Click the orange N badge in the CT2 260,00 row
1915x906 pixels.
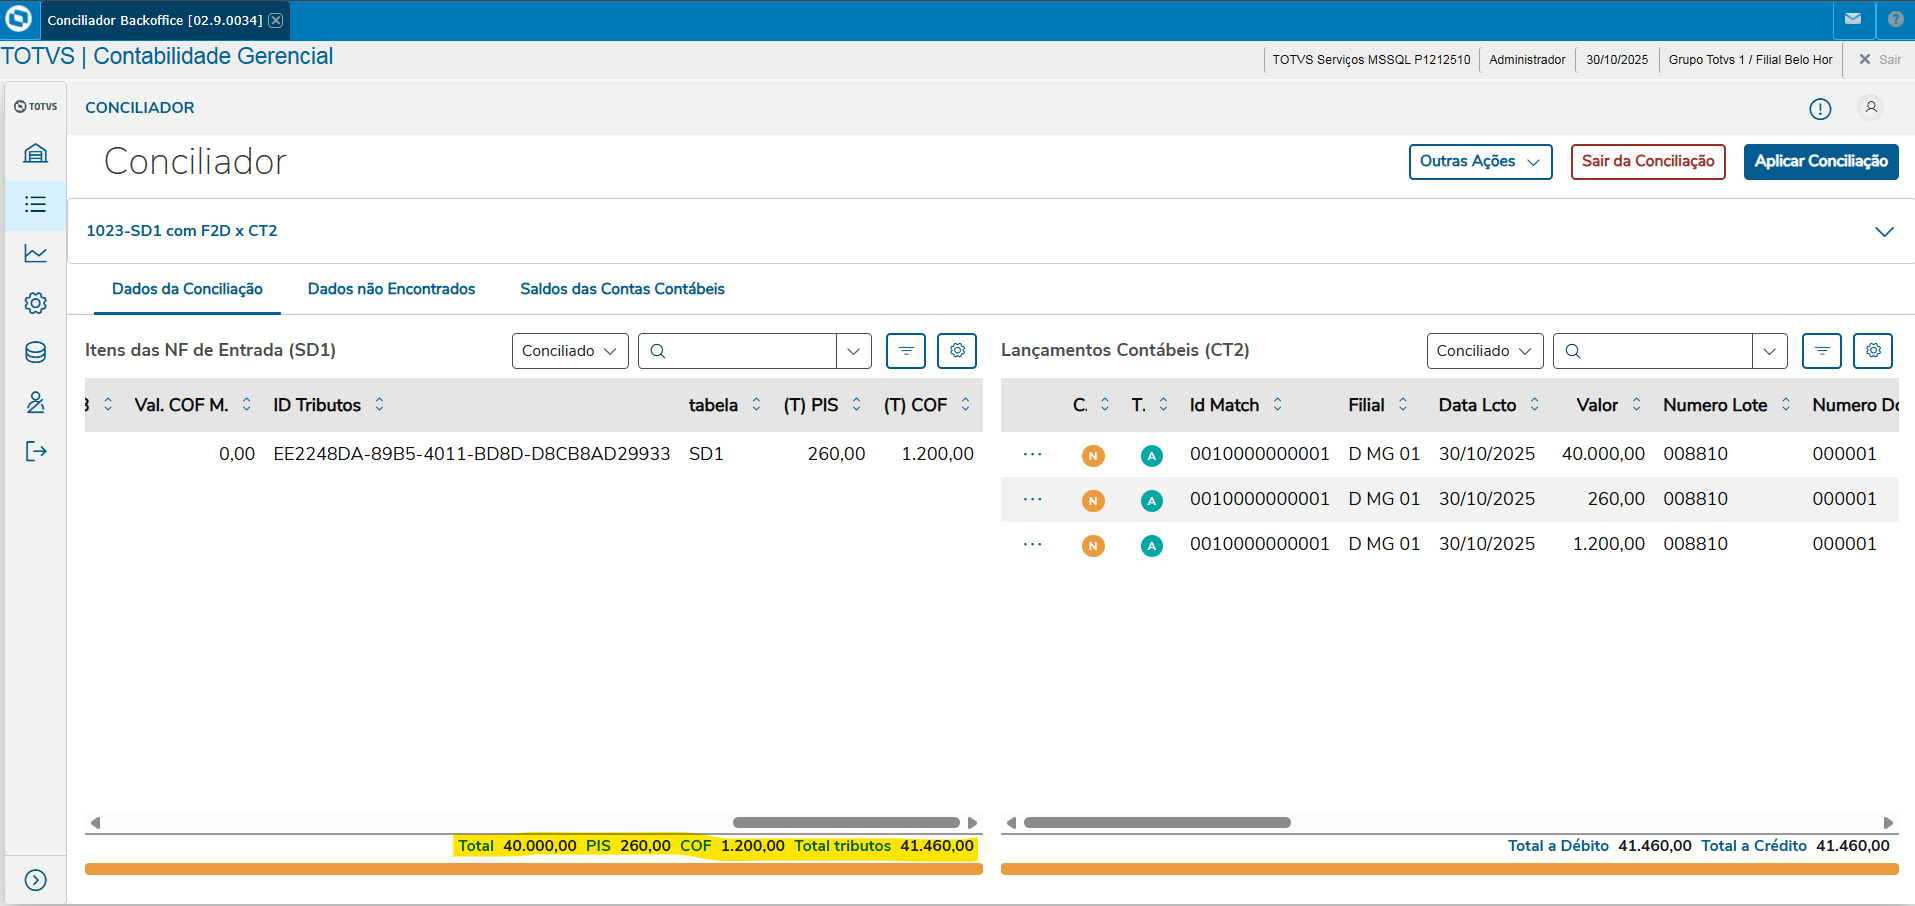[x=1093, y=501]
